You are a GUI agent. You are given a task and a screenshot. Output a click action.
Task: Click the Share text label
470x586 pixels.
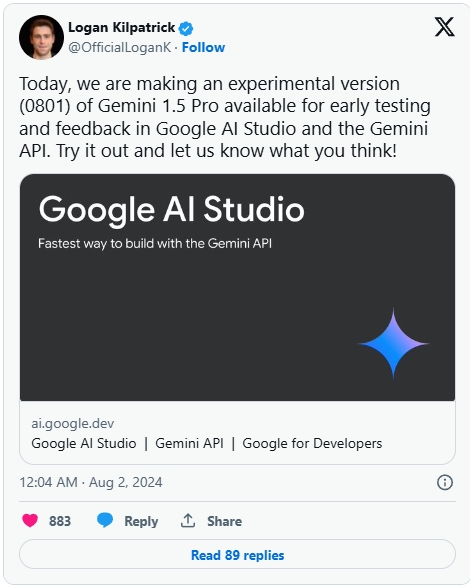(225, 521)
